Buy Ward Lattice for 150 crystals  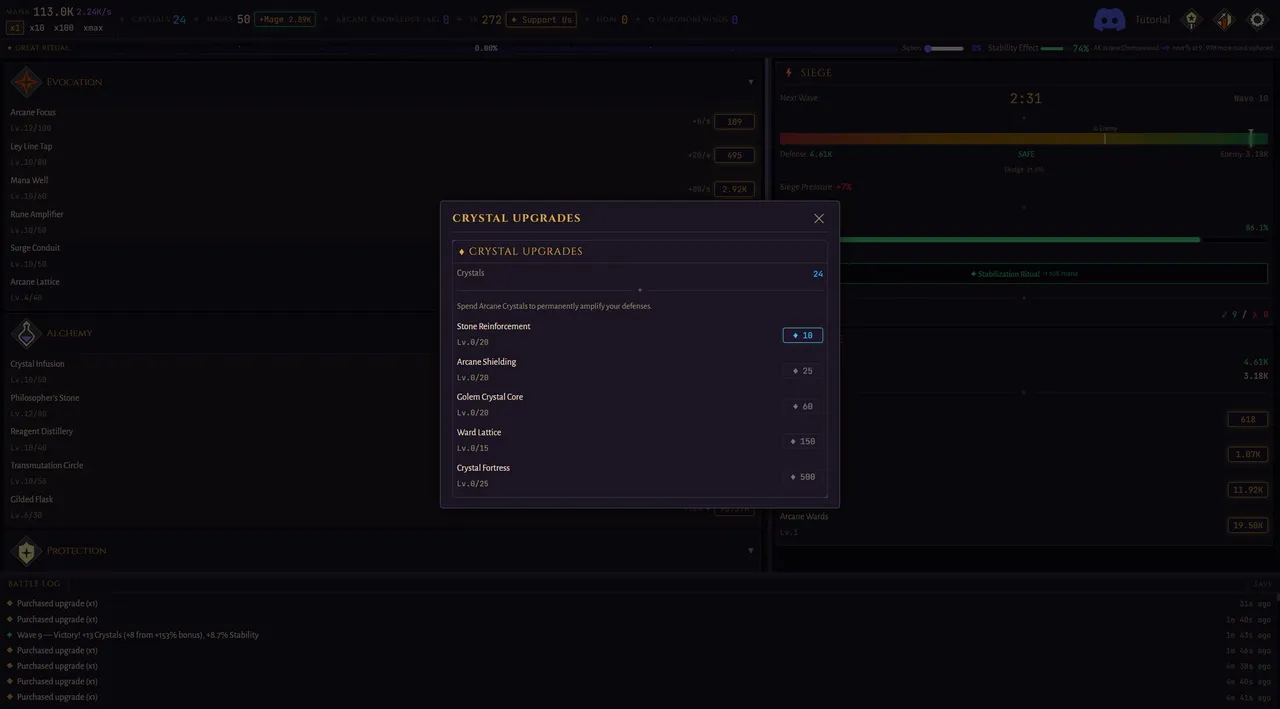click(x=803, y=441)
